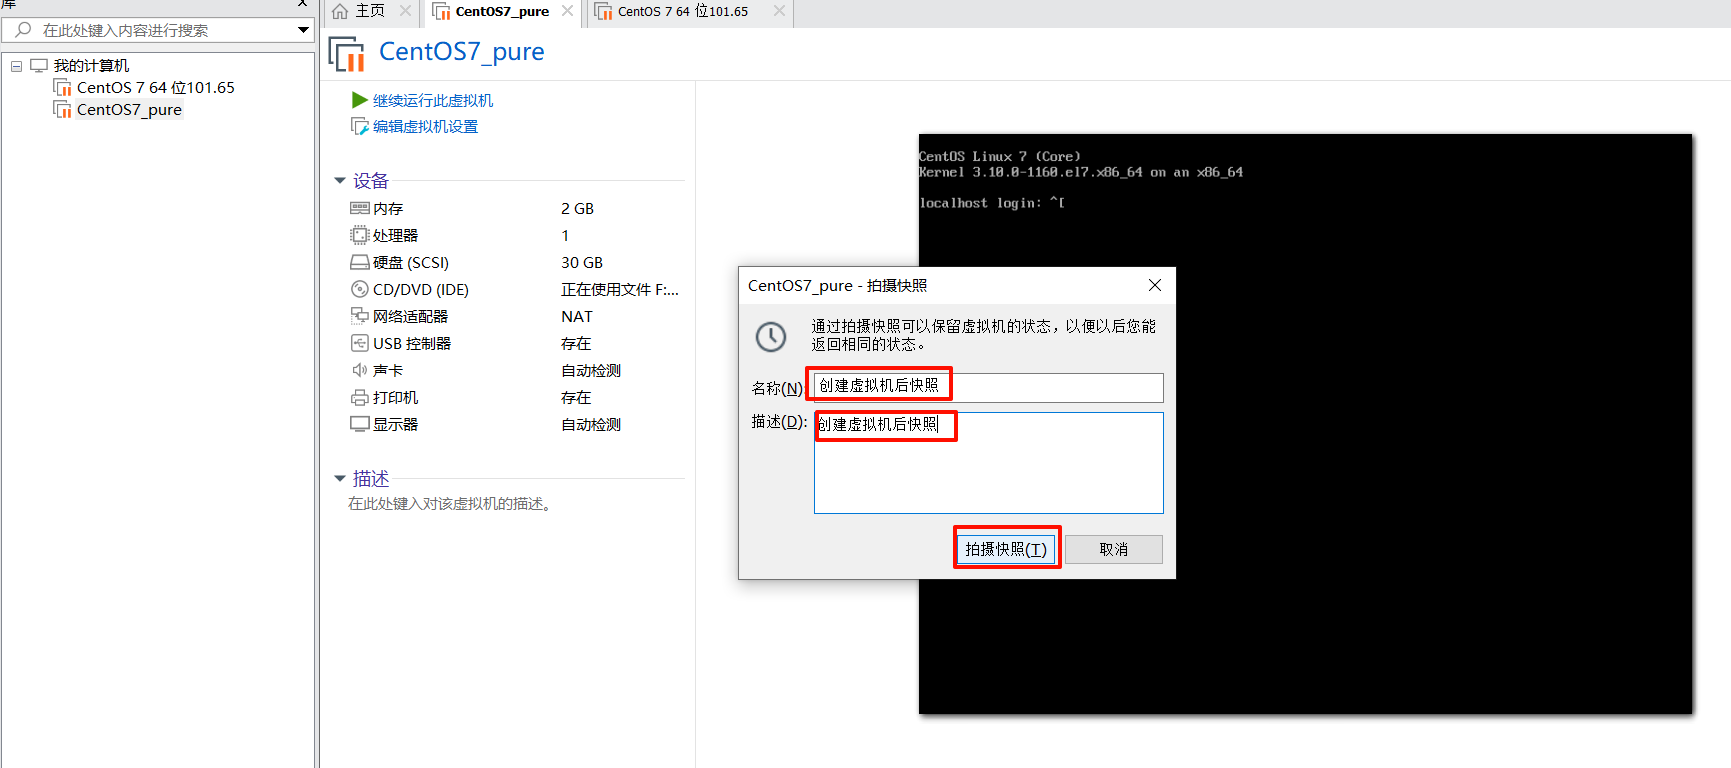Click the USB controller icon
The image size is (1731, 768).
coord(360,343)
